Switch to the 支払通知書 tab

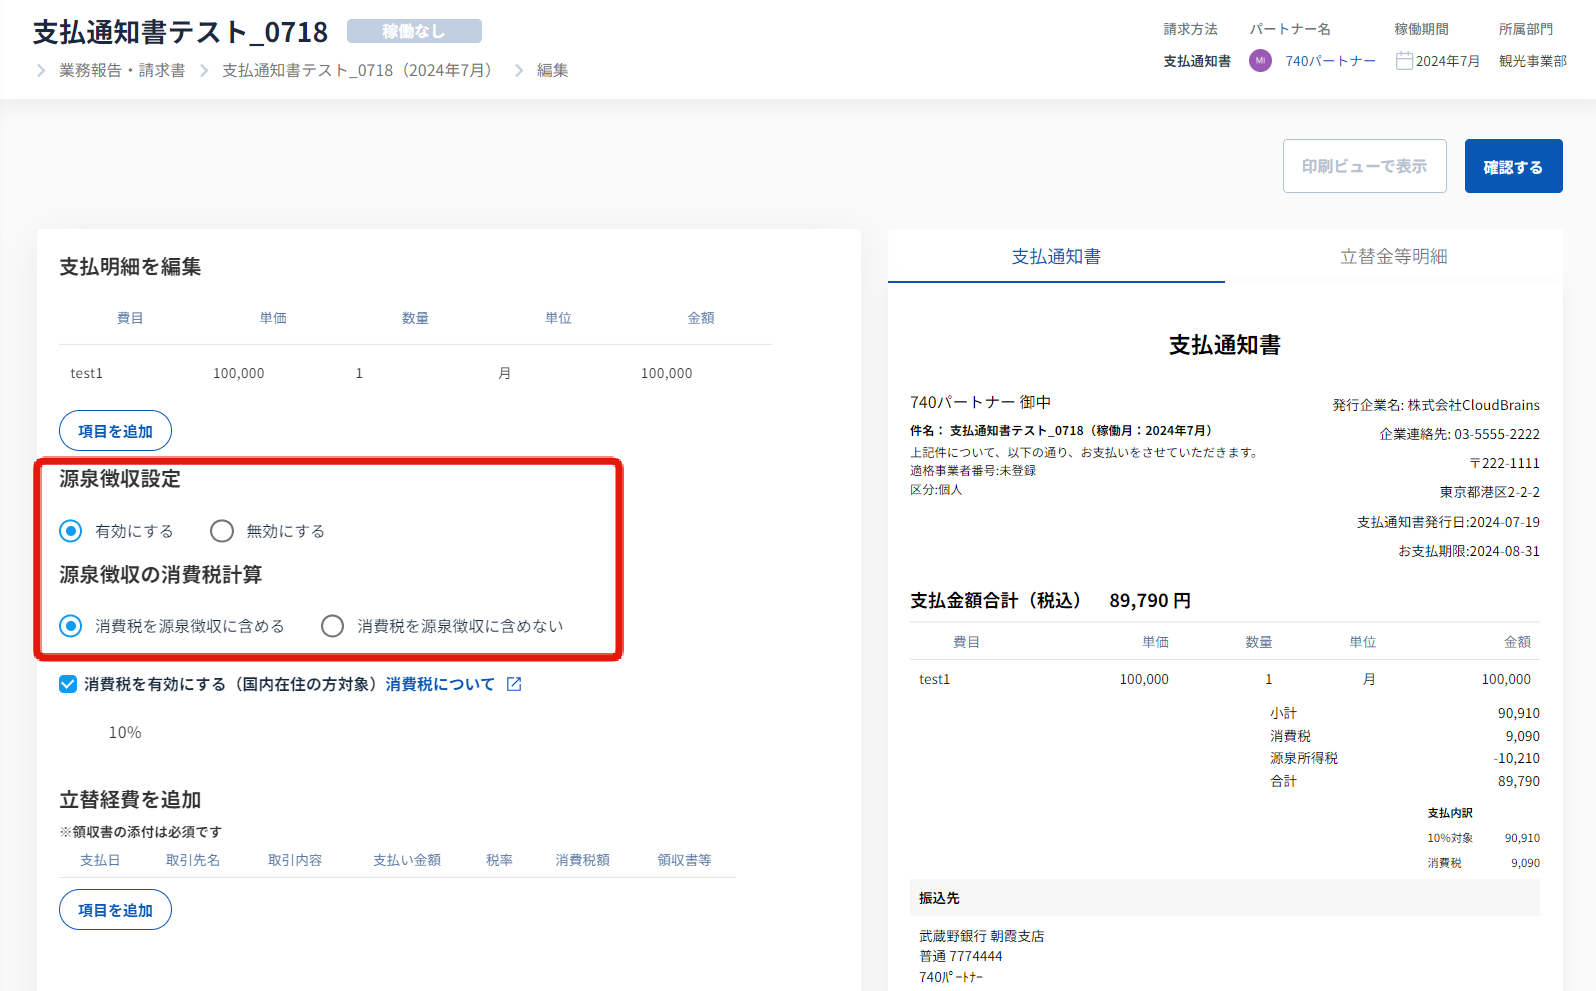[1056, 257]
